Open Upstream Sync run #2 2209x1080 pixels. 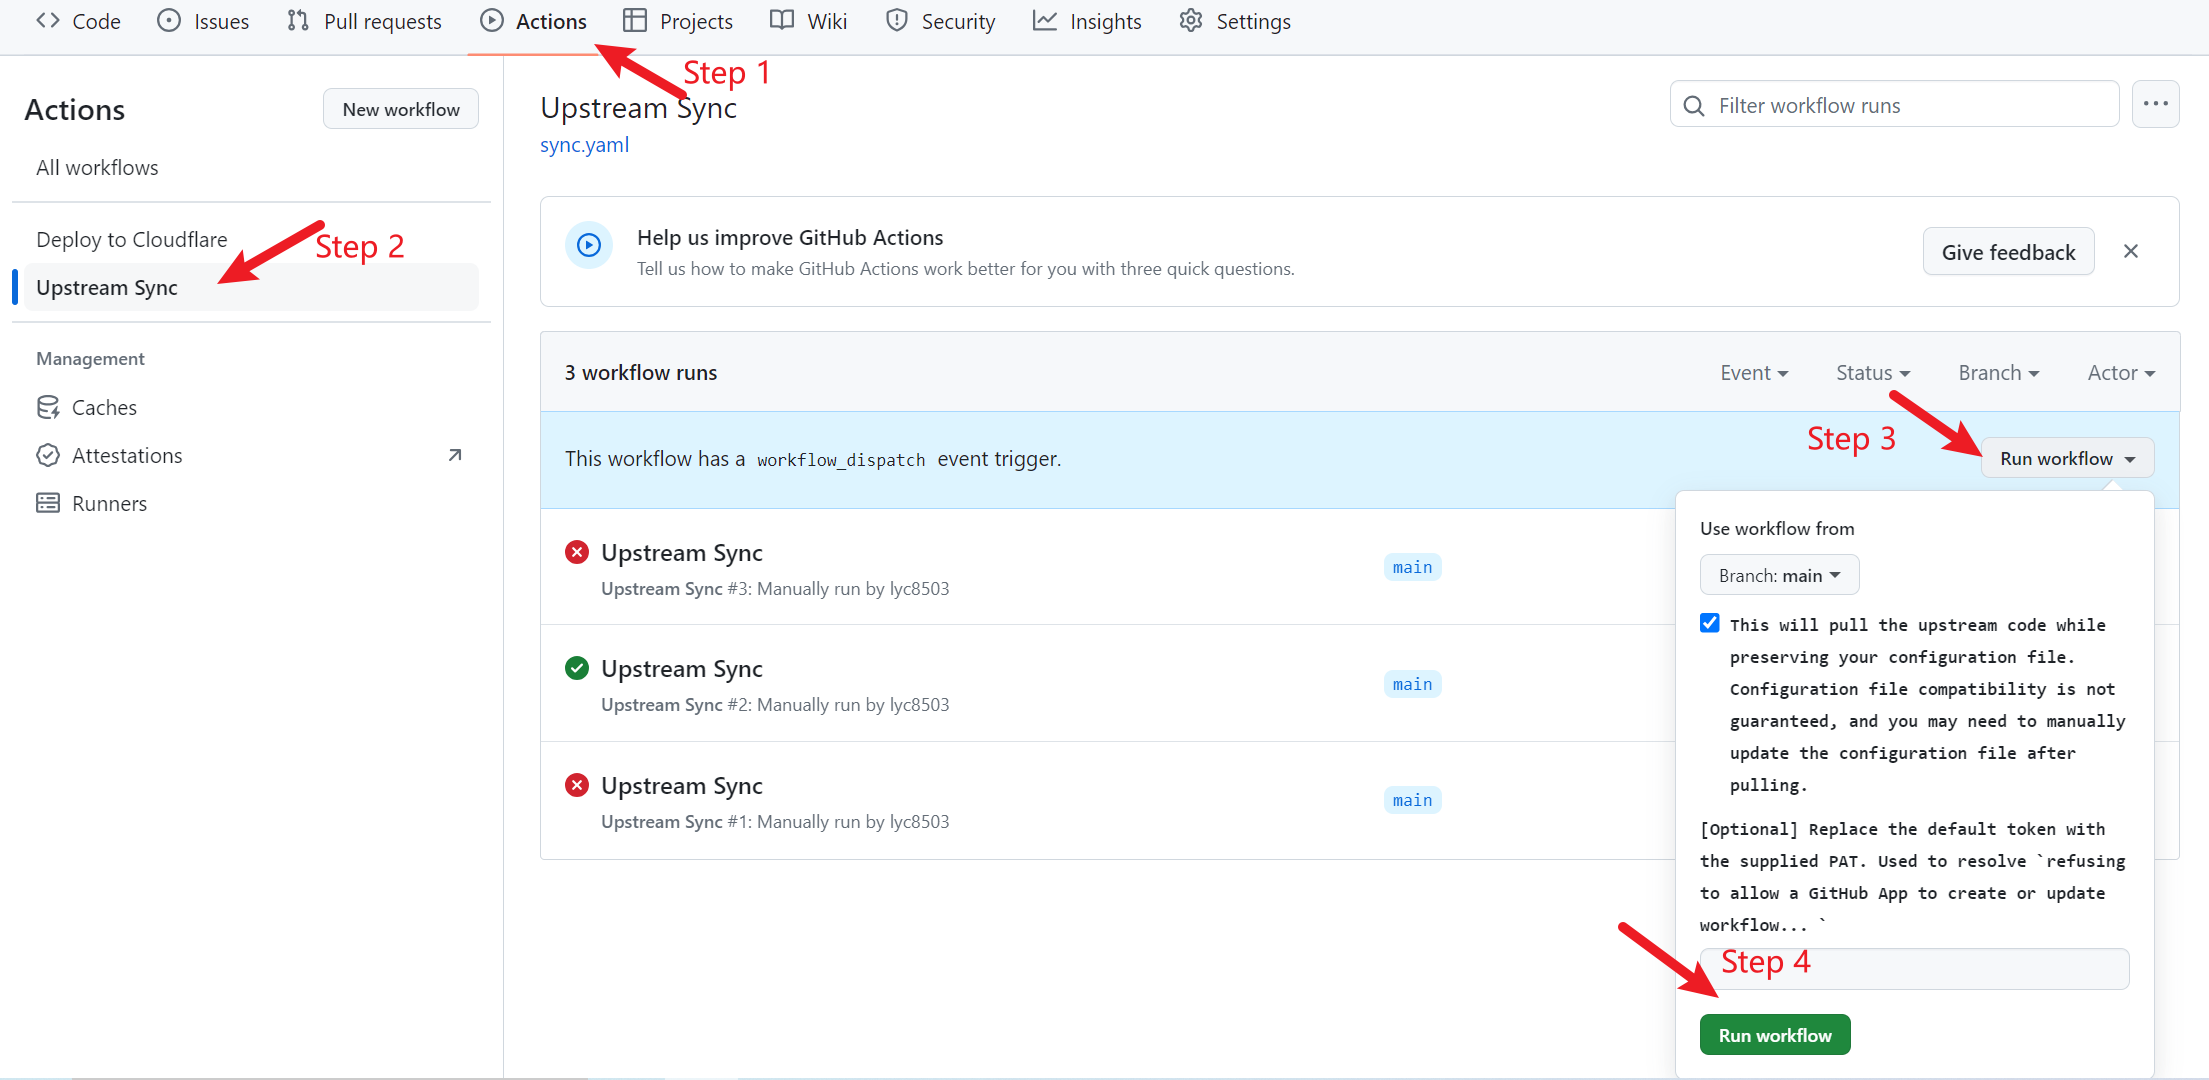tap(681, 668)
